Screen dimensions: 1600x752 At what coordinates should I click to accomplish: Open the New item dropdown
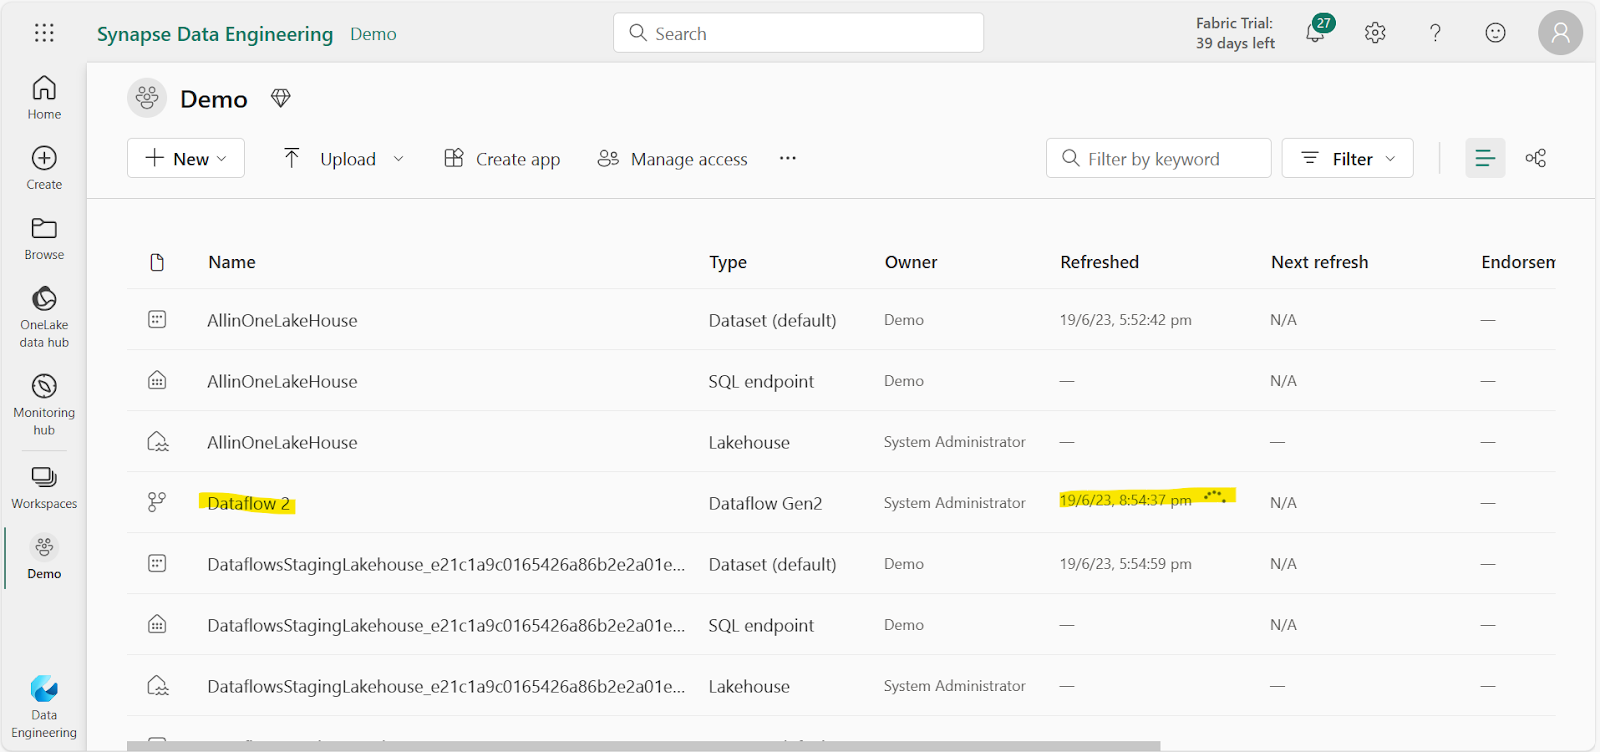click(x=186, y=158)
